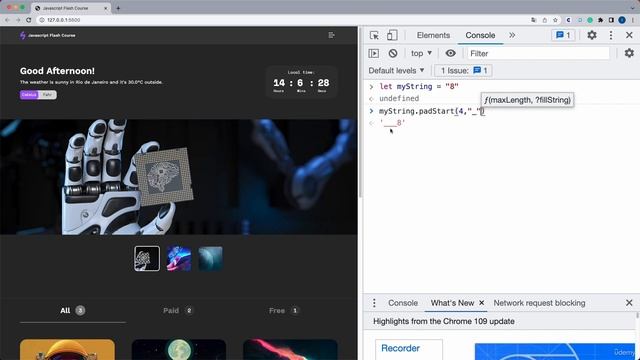640x360 pixels.
Task: Click the browser back arrow
Action: pos(7,20)
